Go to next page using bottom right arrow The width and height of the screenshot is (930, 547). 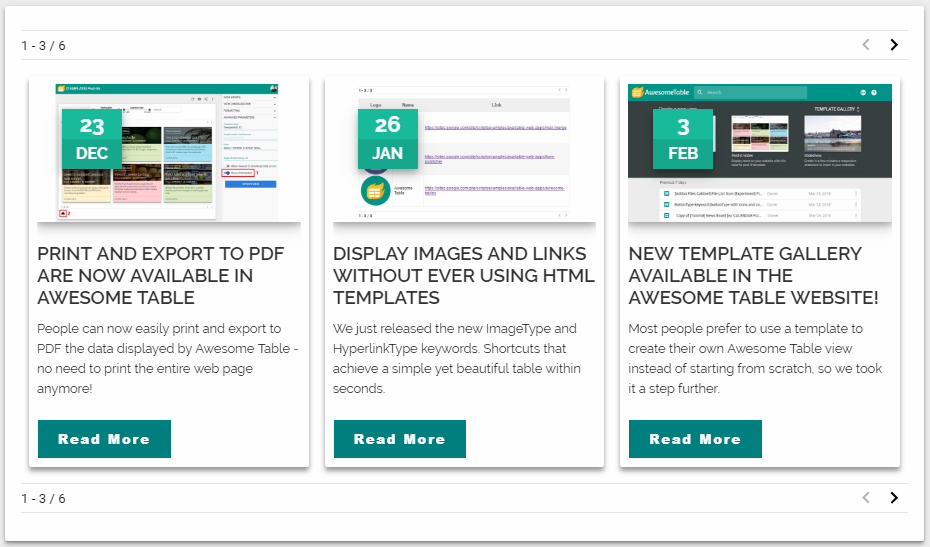(x=894, y=498)
